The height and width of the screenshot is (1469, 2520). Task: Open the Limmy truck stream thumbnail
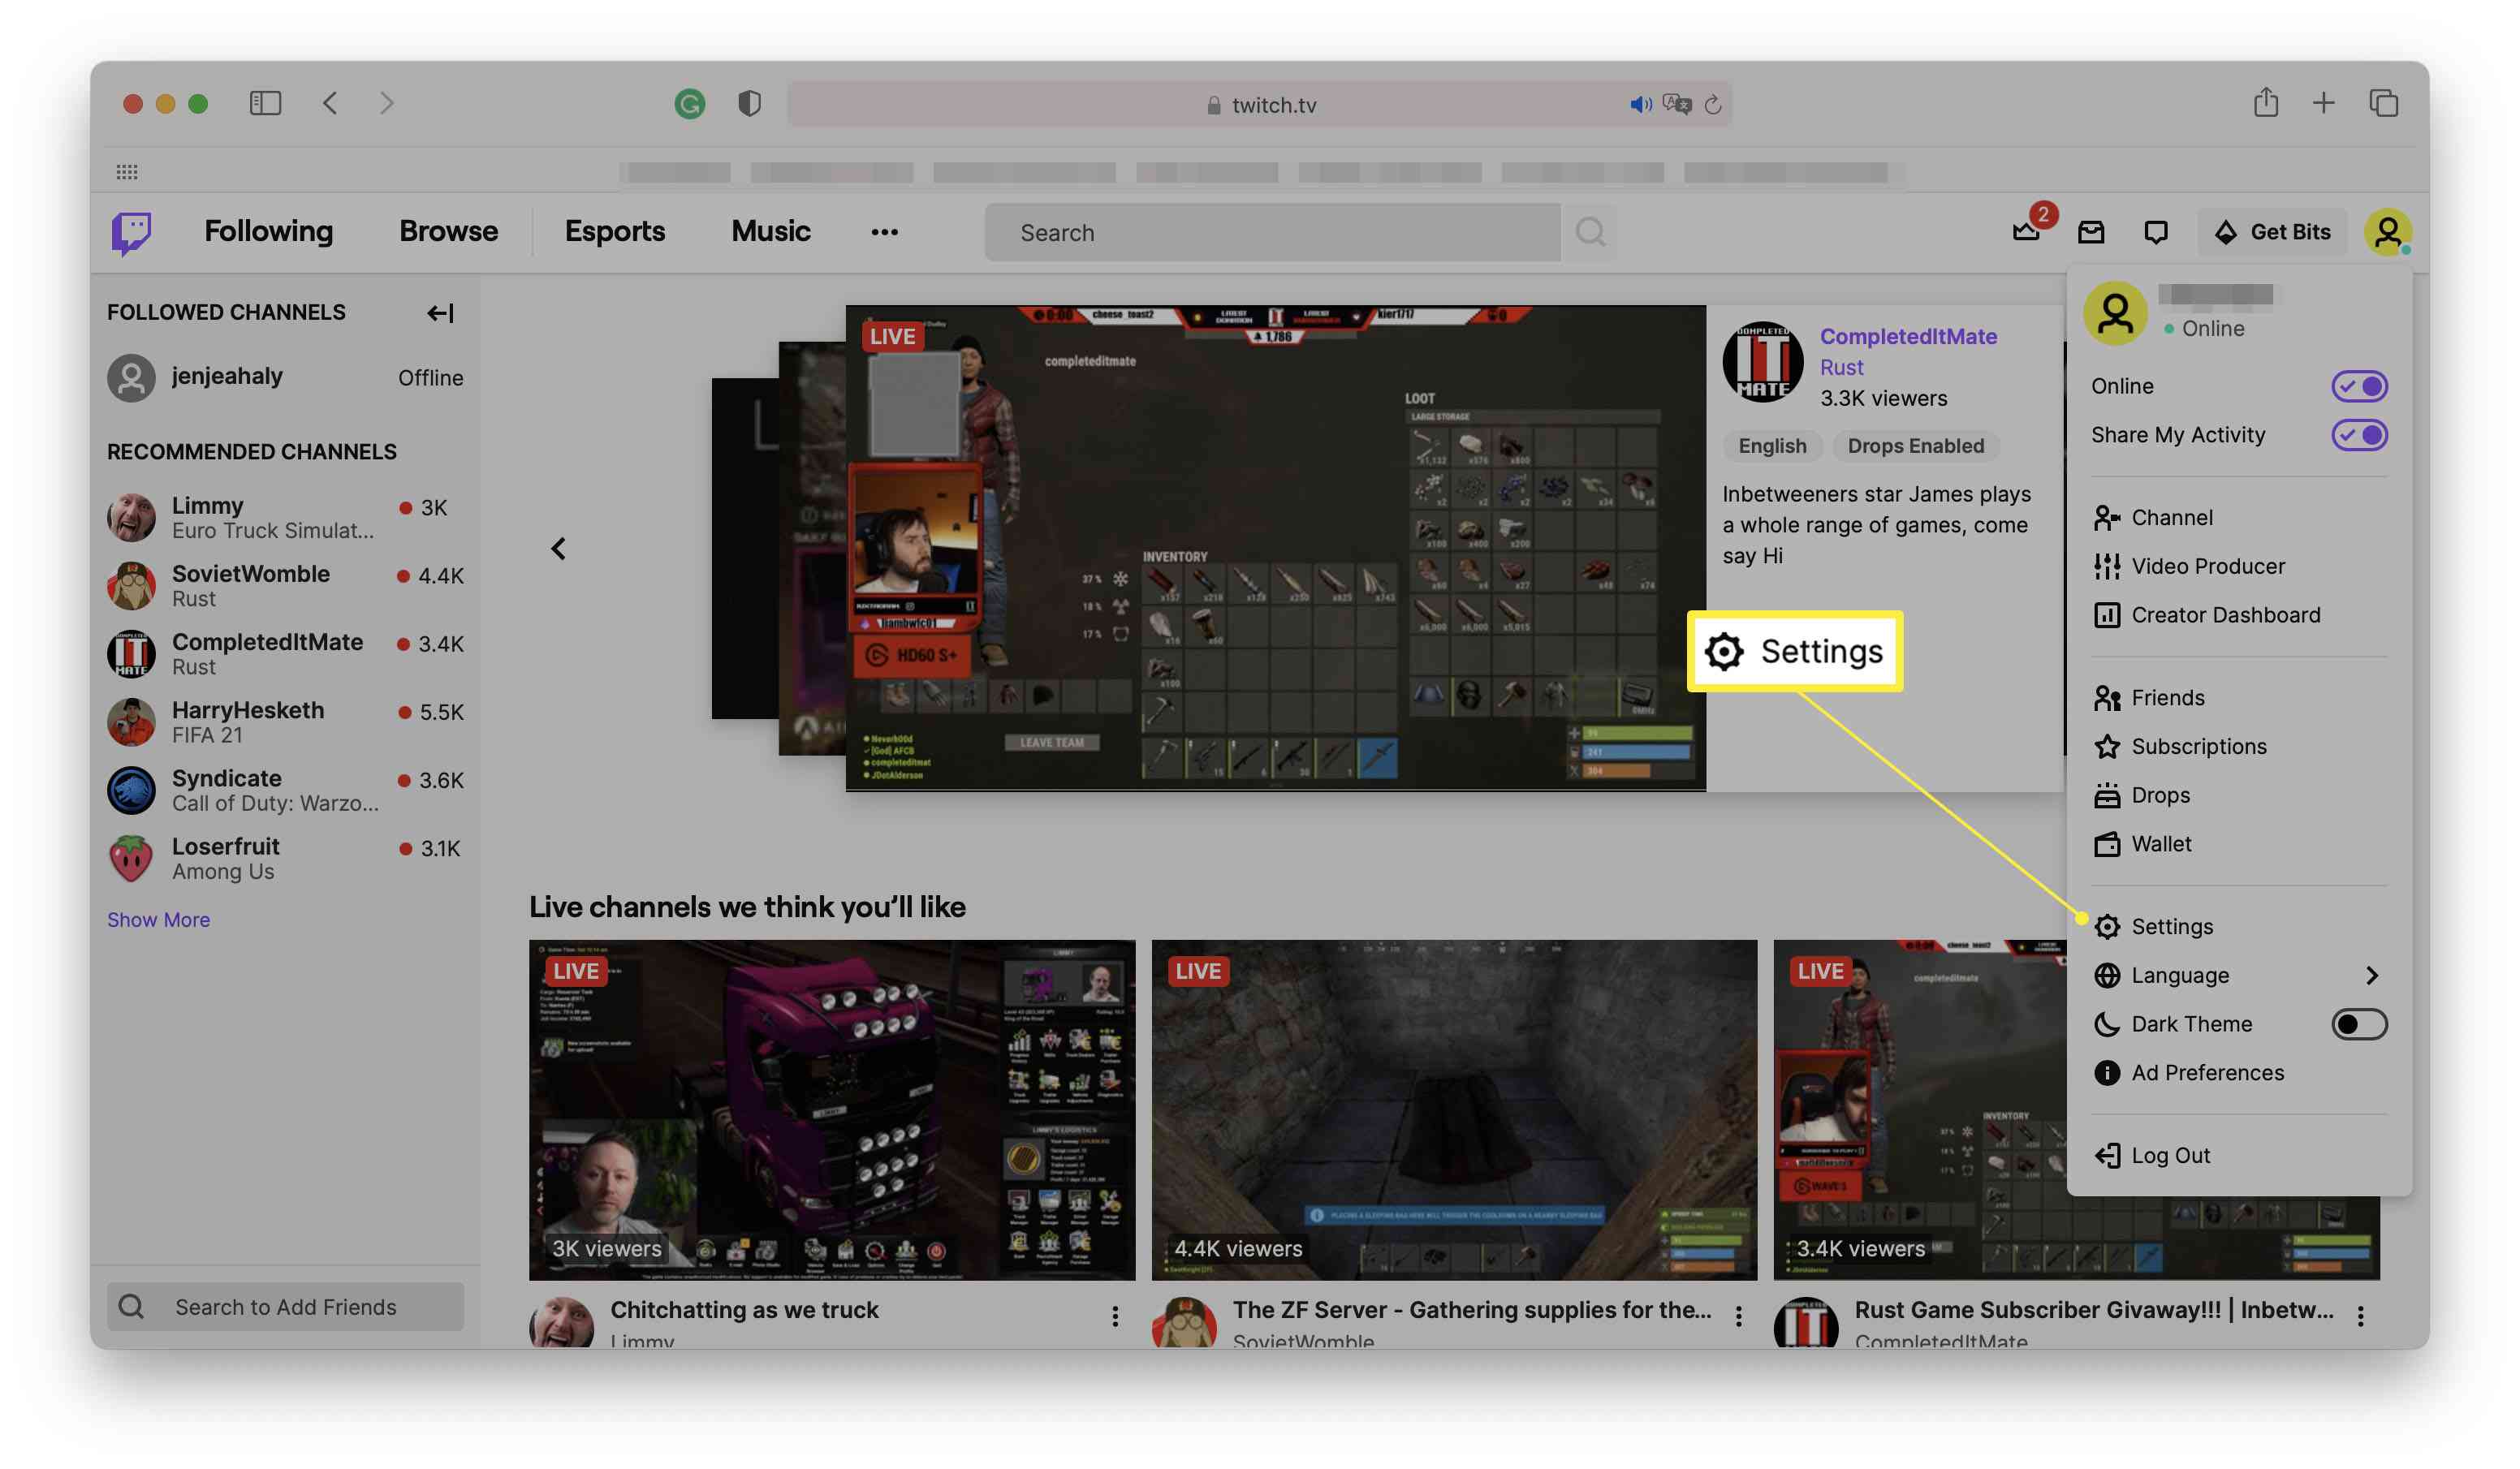click(832, 1109)
